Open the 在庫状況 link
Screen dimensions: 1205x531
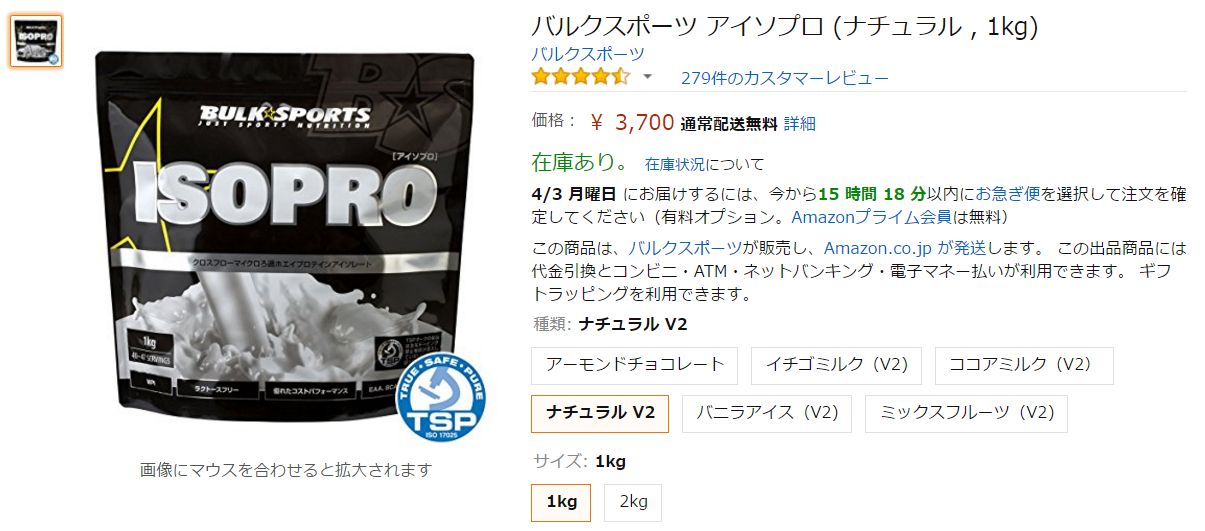pyautogui.click(x=675, y=163)
